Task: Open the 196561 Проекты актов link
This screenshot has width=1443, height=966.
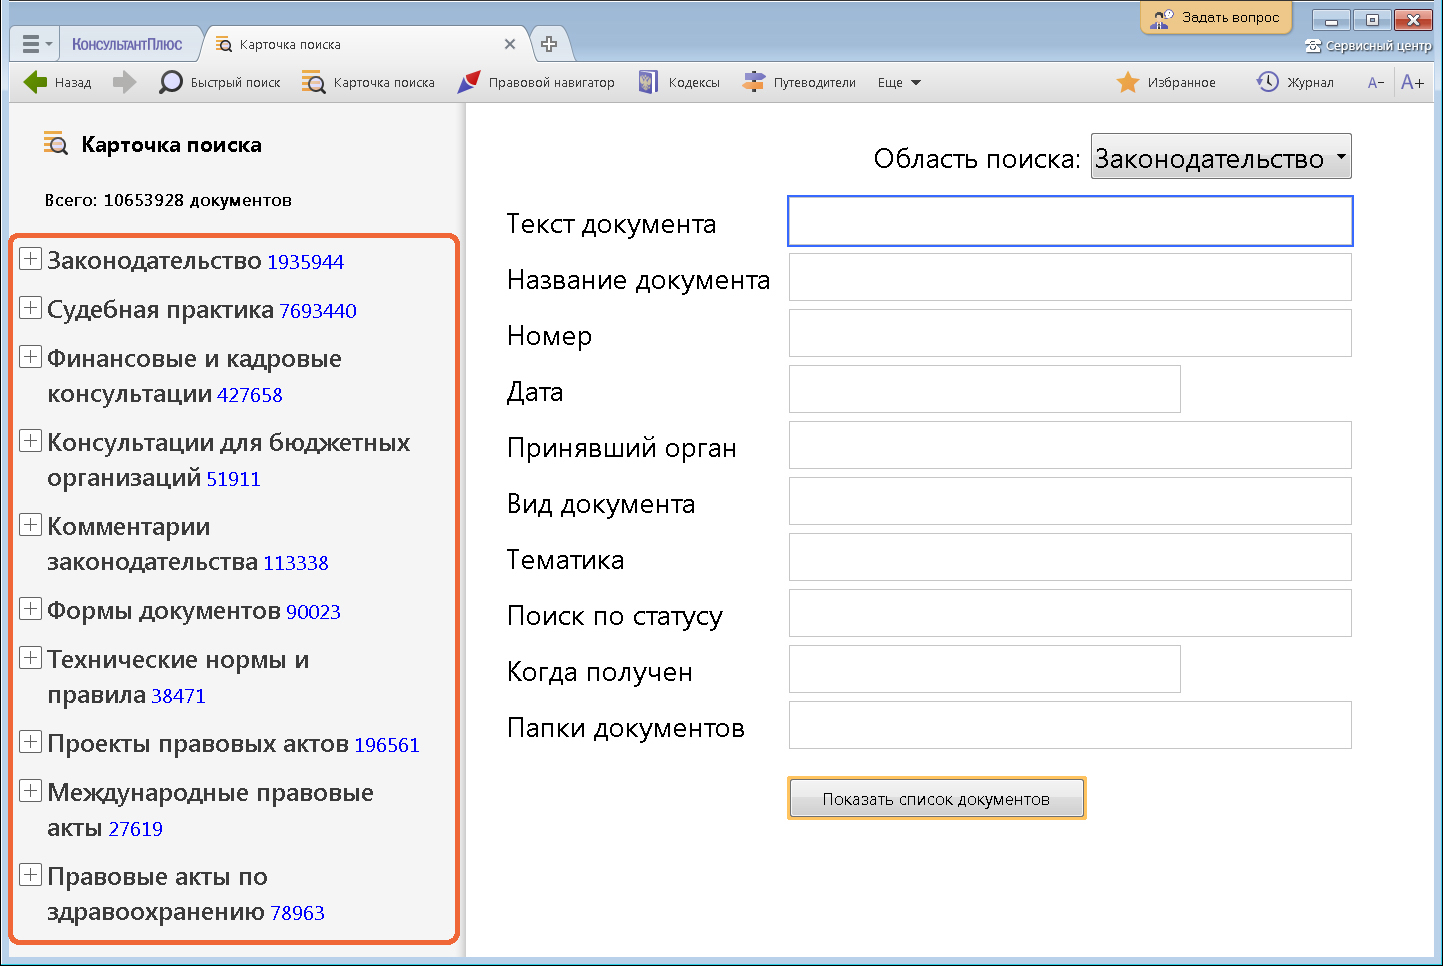Action: 387,745
